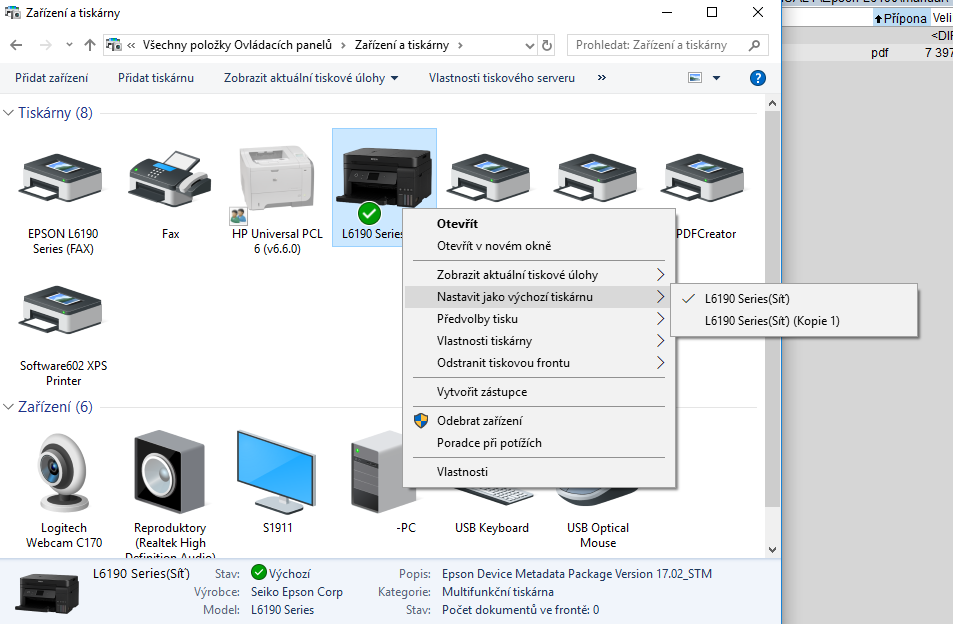
Task: Choose Odebrat zařízení from context menu
Action: pos(479,421)
